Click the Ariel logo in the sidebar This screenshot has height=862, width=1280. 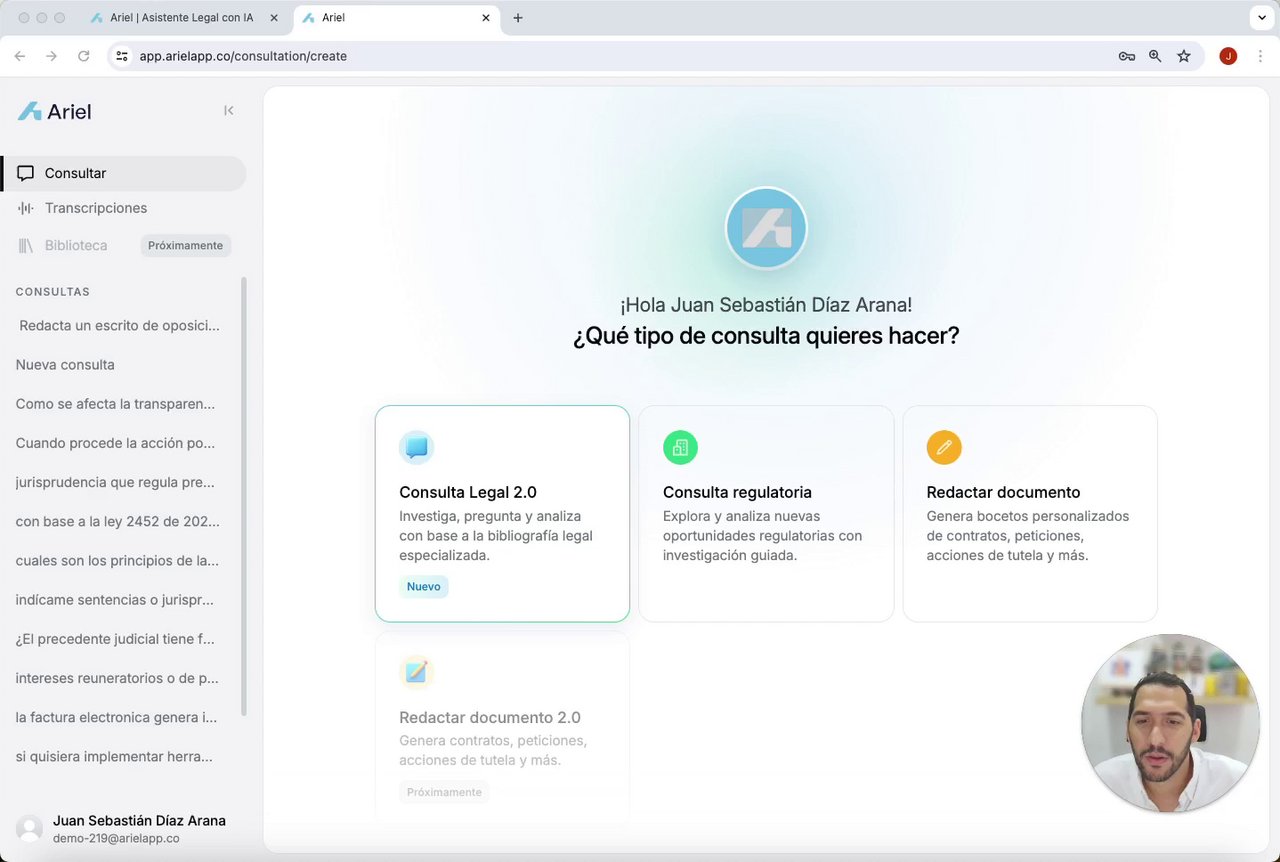point(55,111)
